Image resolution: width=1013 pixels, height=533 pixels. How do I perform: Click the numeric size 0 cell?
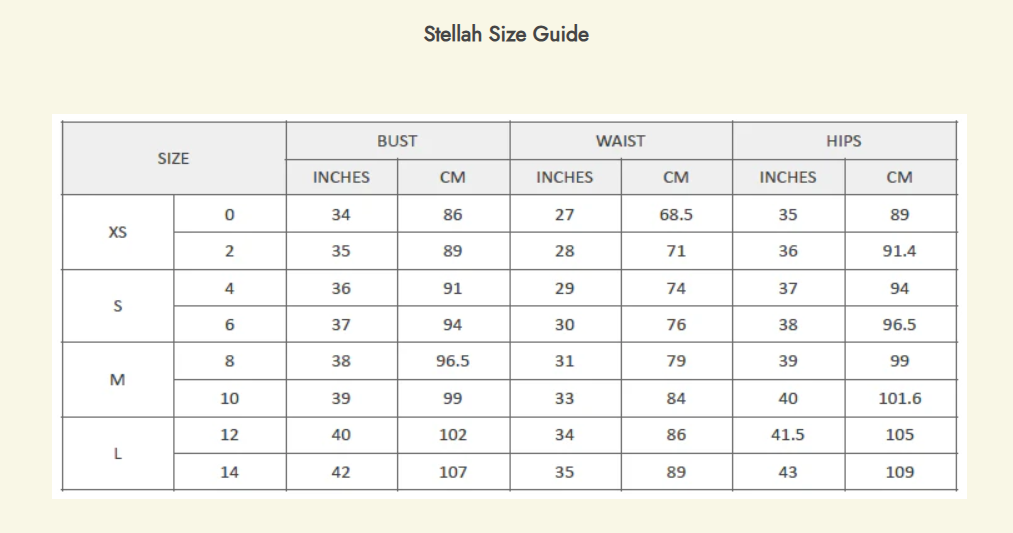(x=229, y=214)
